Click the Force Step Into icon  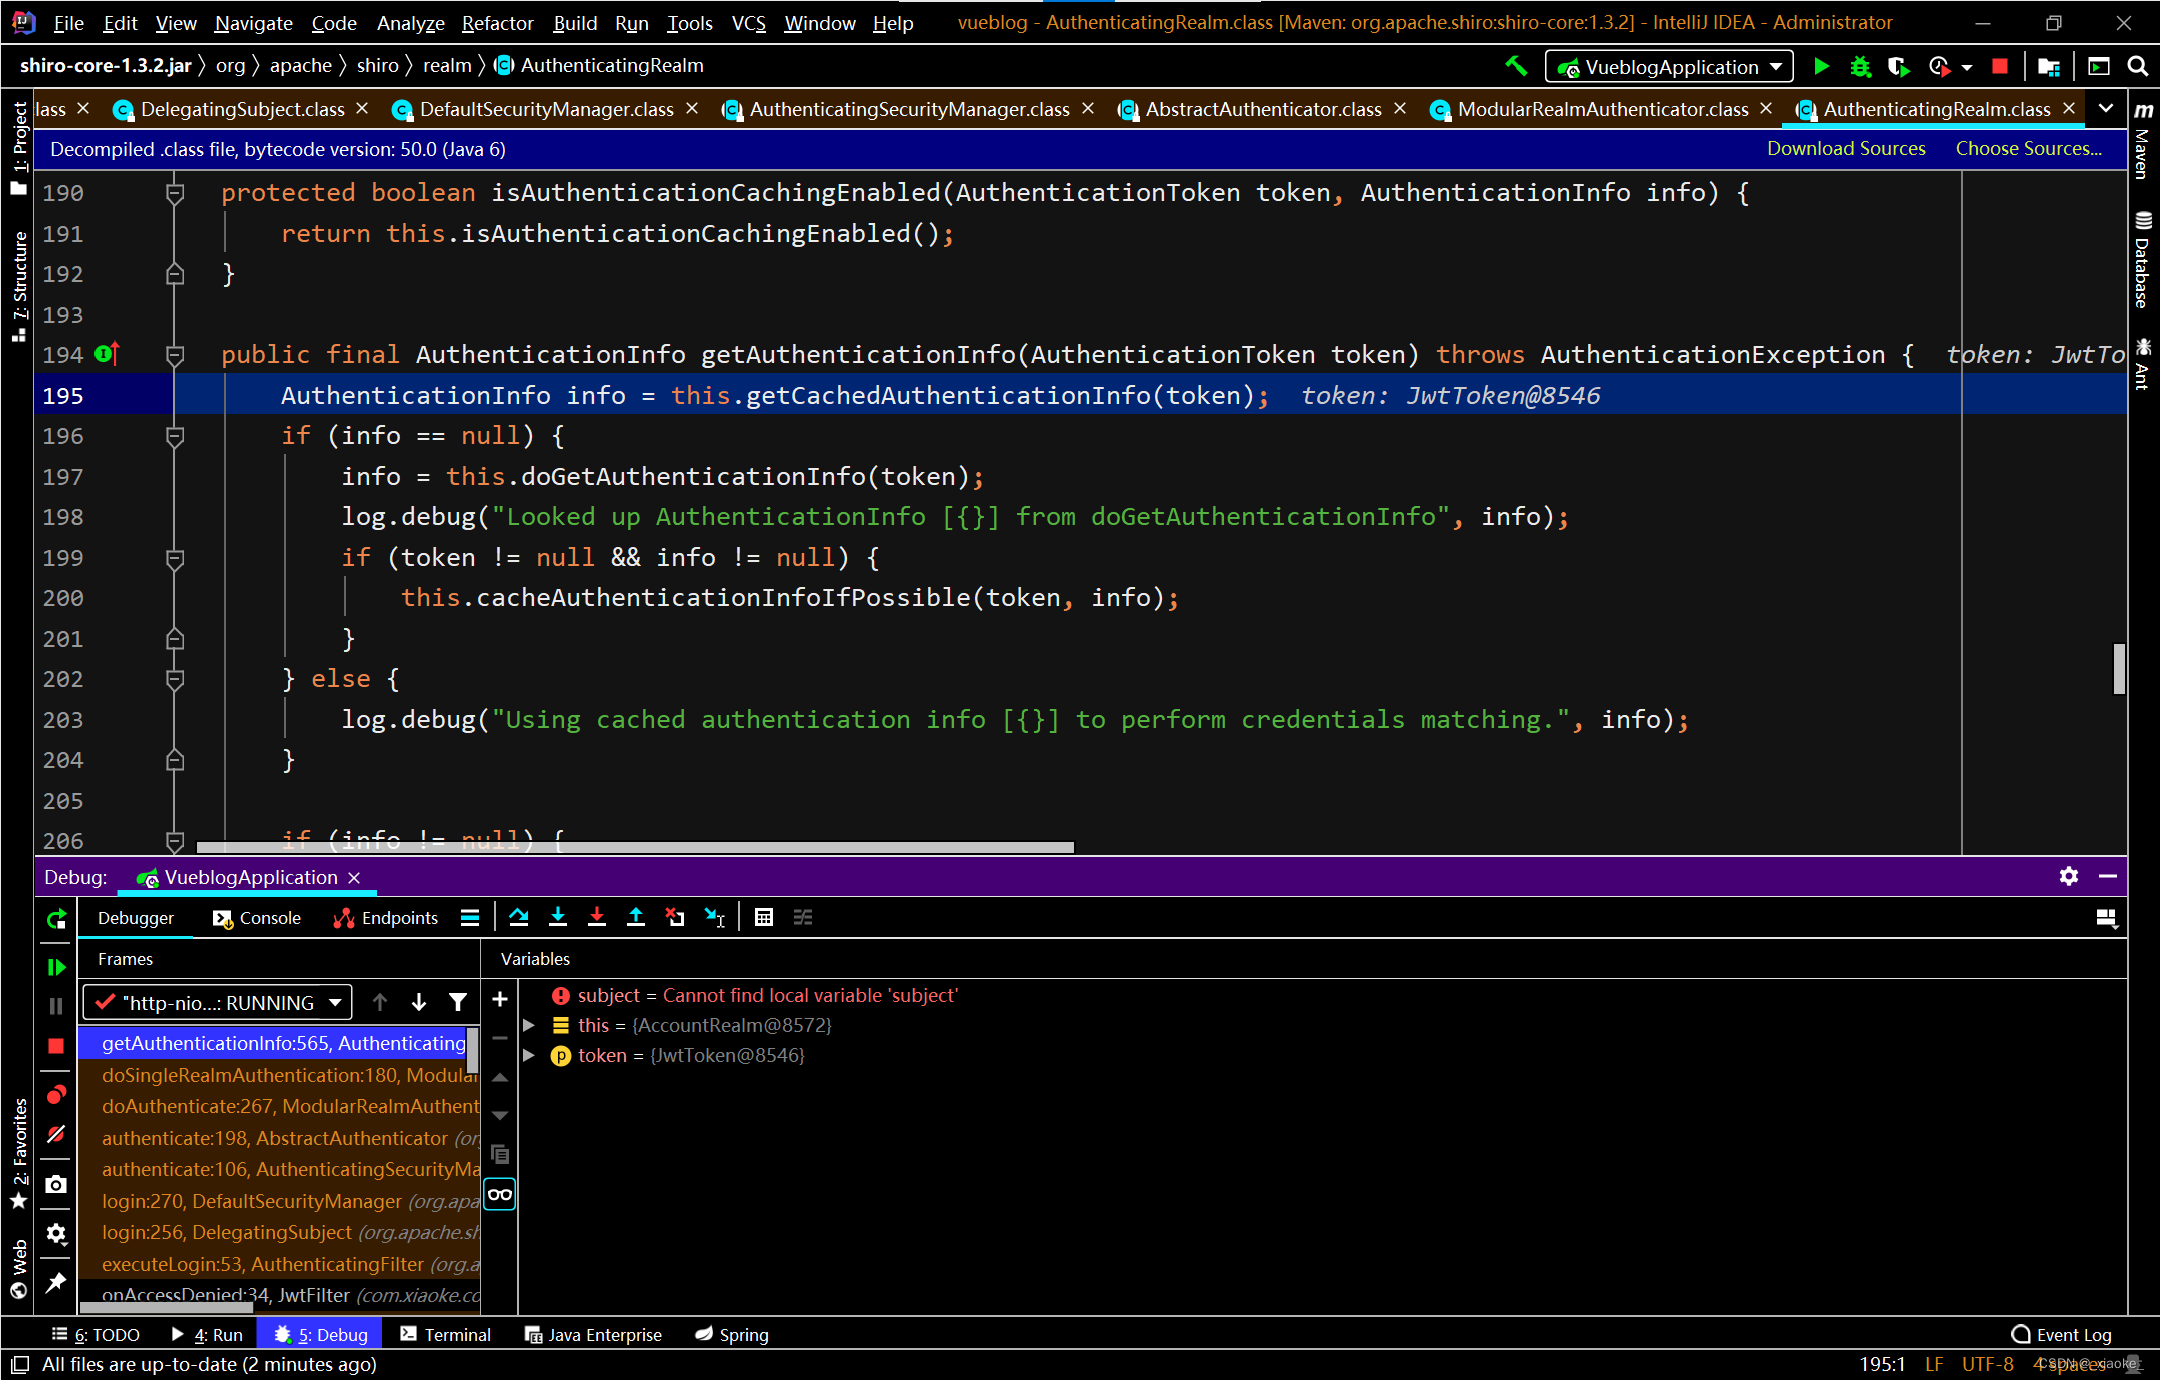click(597, 917)
